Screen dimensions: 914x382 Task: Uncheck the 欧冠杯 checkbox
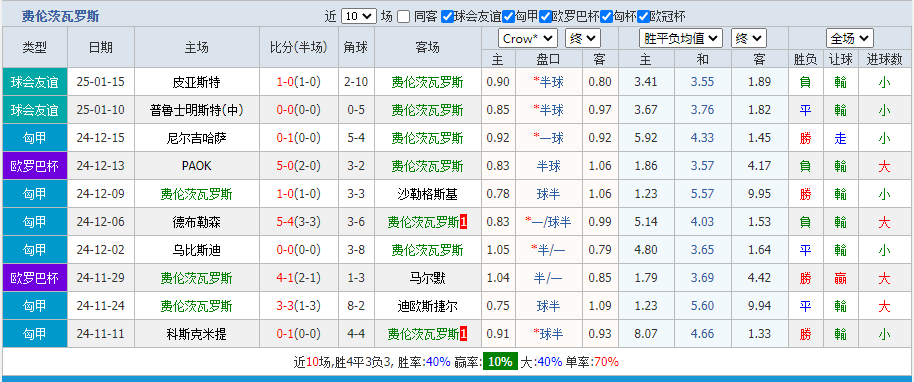(x=643, y=17)
